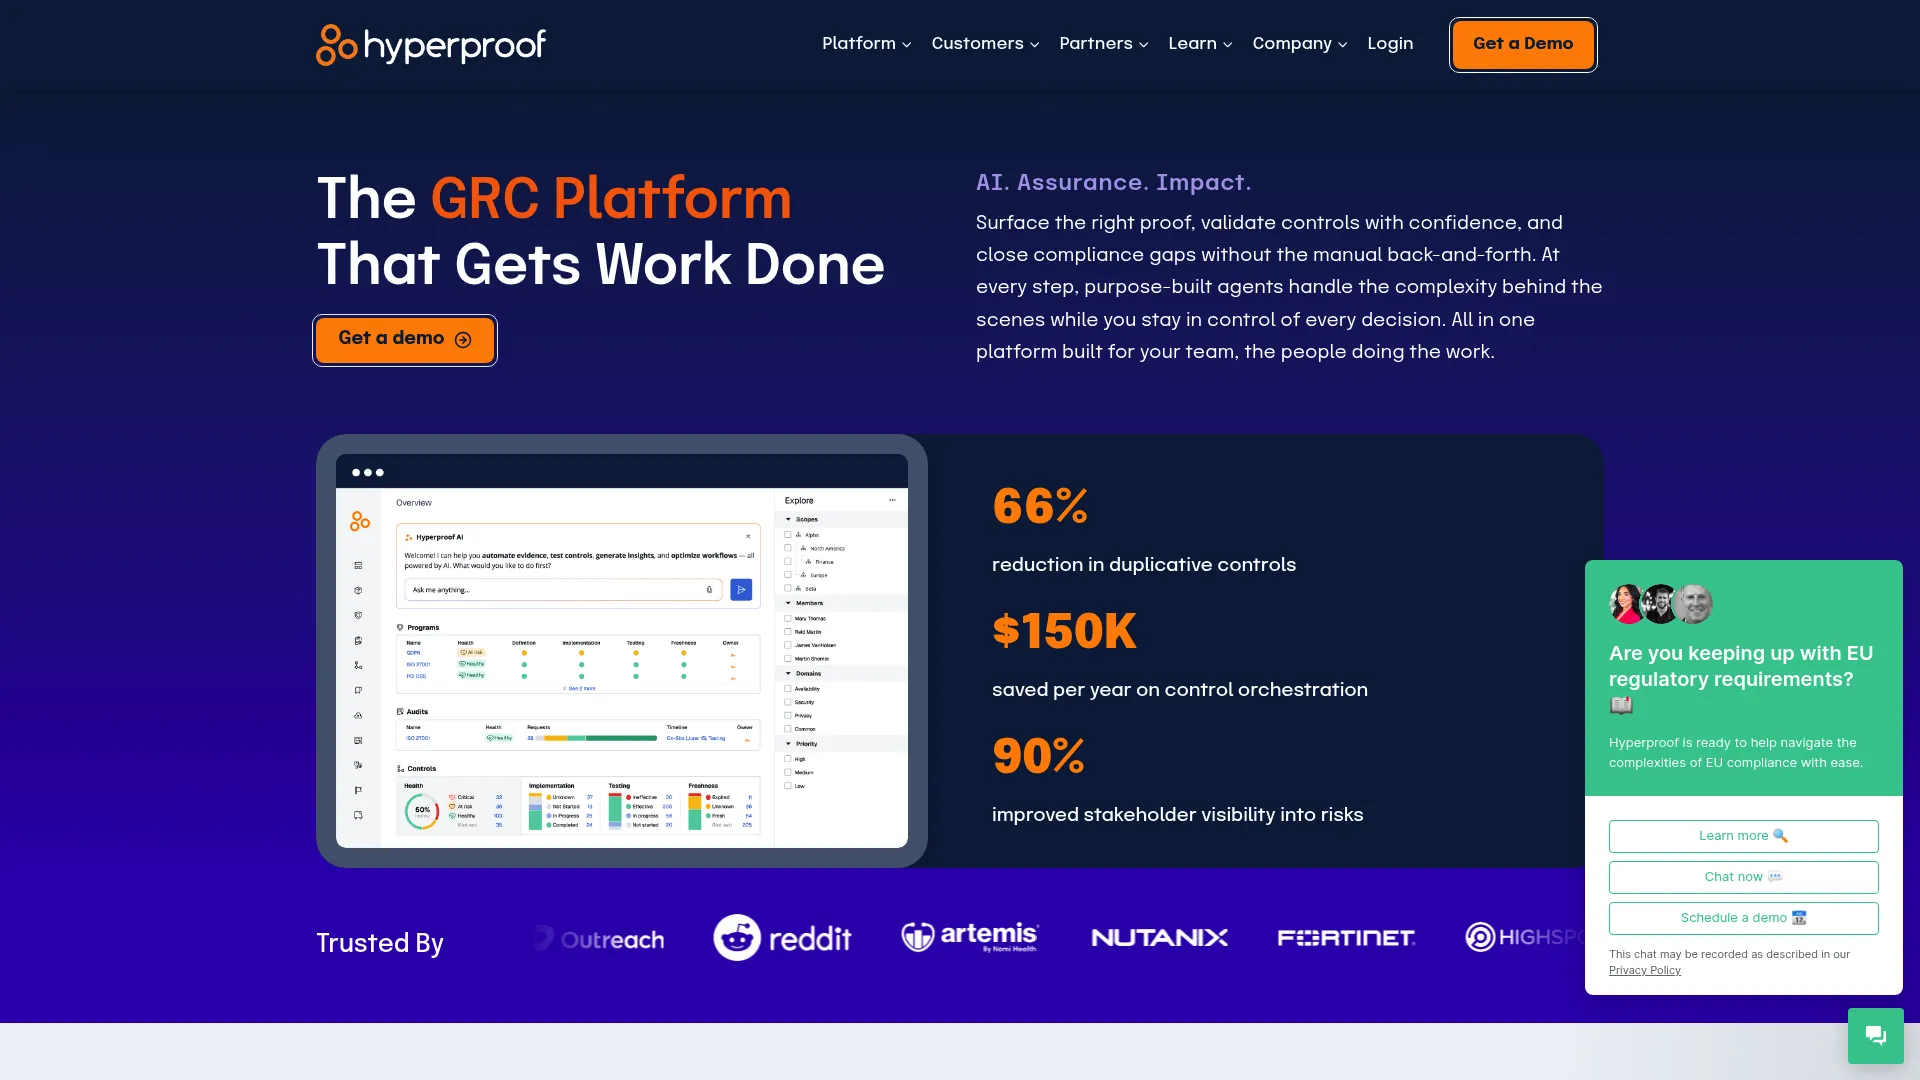Open the Learn dropdown menu
The width and height of the screenshot is (1920, 1080).
tap(1200, 44)
